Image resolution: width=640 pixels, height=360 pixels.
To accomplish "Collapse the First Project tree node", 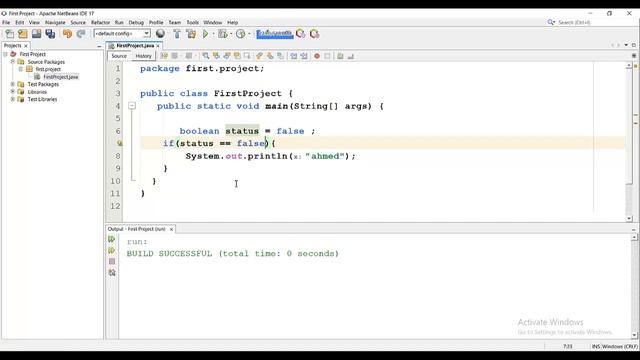I will (x=5, y=54).
